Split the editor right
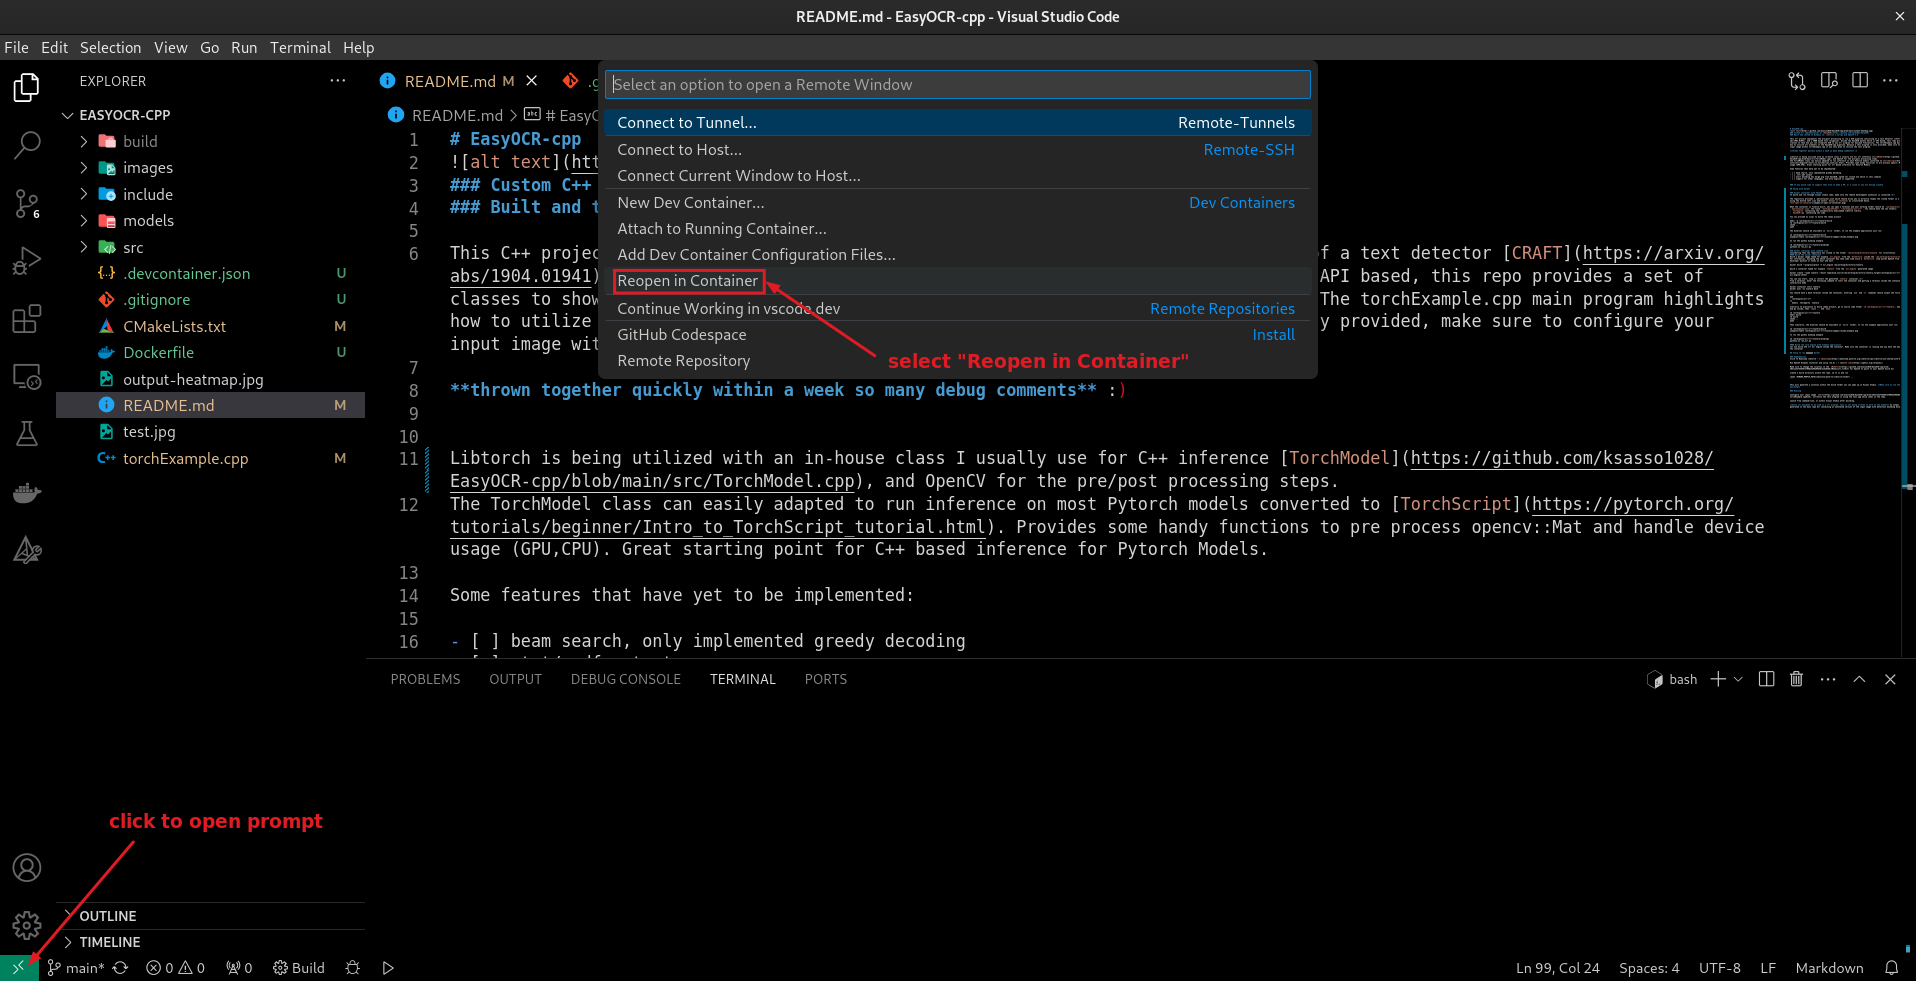This screenshot has width=1916, height=981. click(x=1860, y=81)
